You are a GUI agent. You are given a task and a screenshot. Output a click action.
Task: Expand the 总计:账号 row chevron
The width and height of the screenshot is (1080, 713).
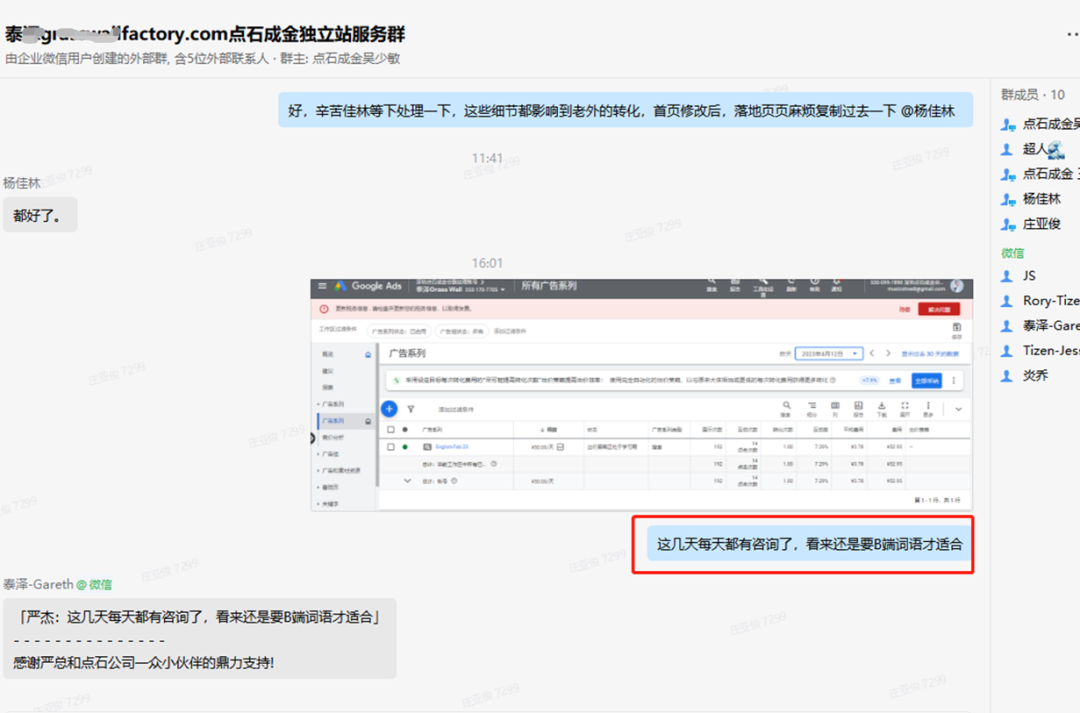408,482
